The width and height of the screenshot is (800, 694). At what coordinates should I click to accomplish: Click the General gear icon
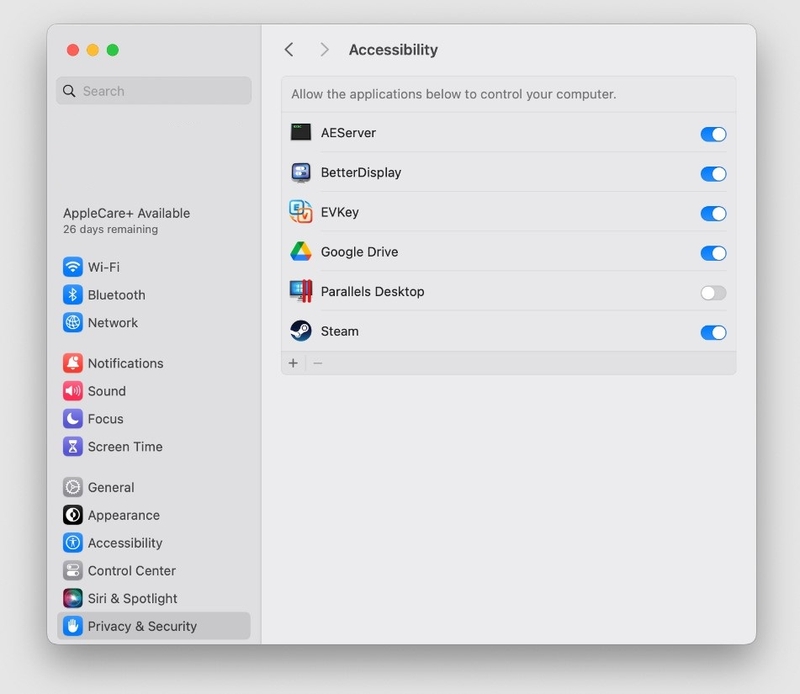coord(72,487)
